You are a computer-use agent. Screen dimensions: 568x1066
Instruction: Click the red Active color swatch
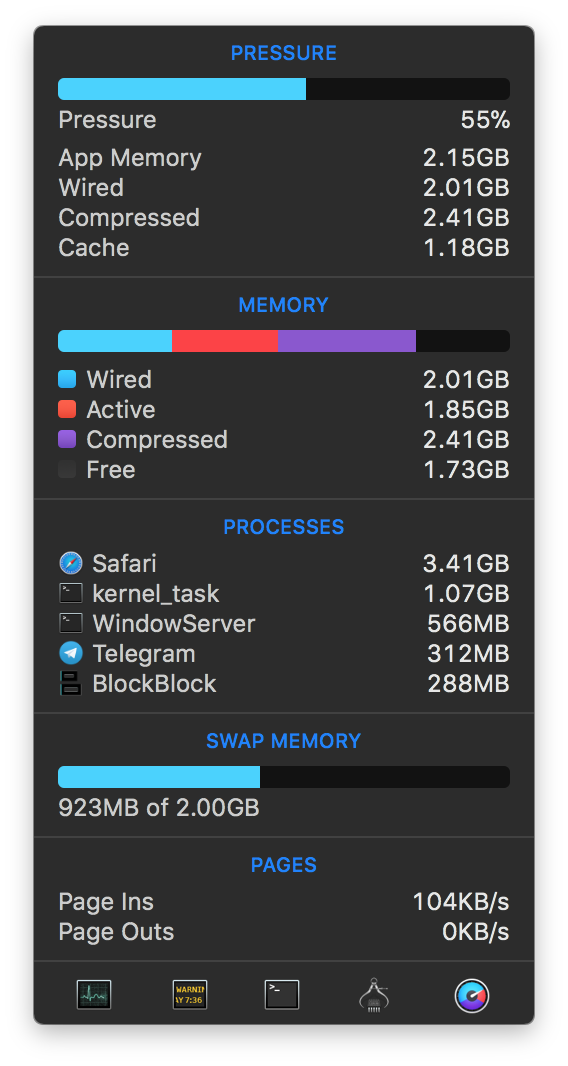[x=67, y=409]
